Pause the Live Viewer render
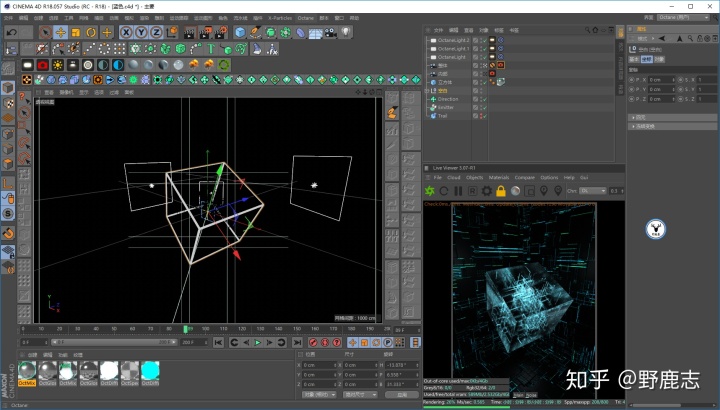The width and height of the screenshot is (720, 410). [458, 191]
